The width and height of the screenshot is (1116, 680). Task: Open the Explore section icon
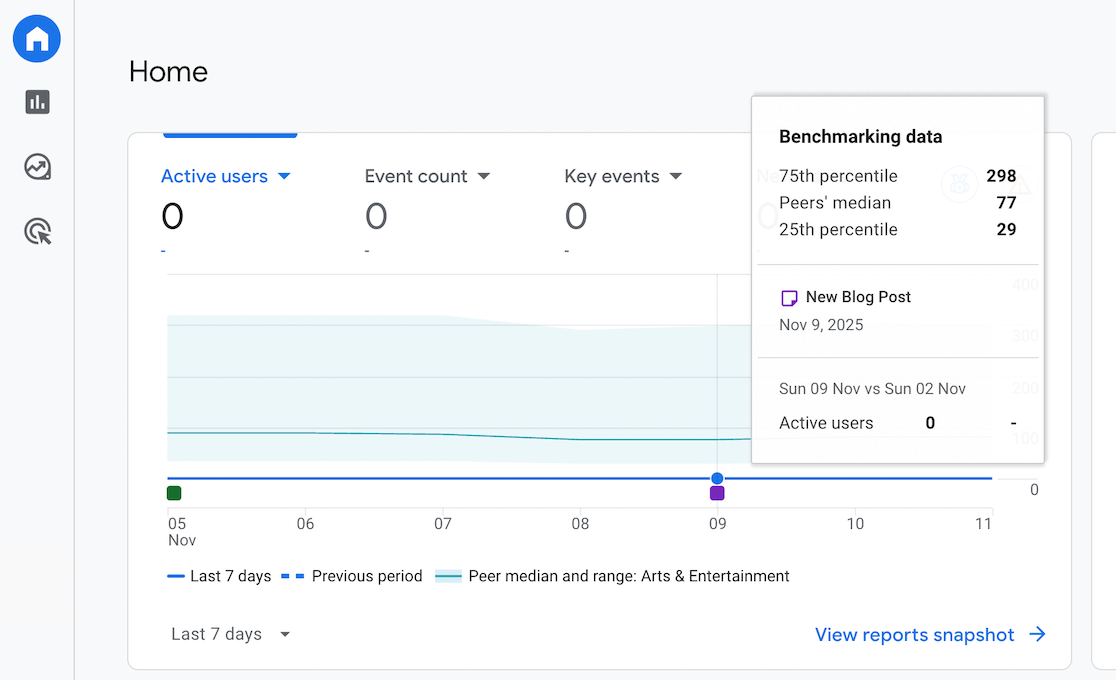pos(37,167)
